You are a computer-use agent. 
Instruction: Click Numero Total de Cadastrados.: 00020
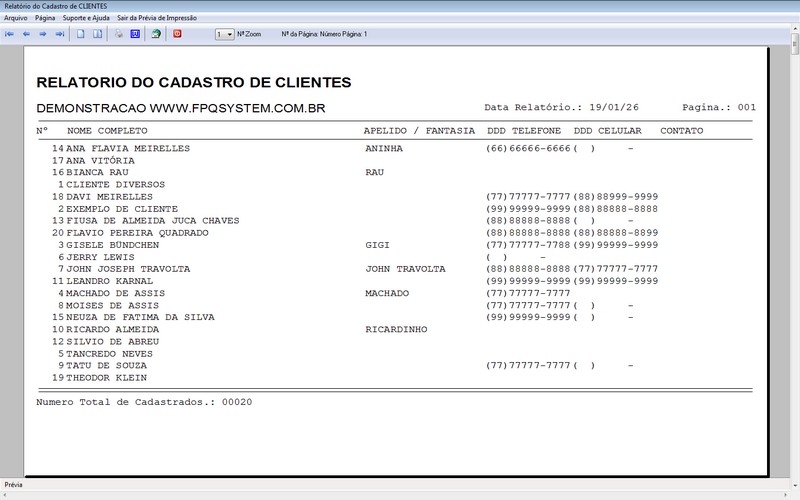point(144,402)
